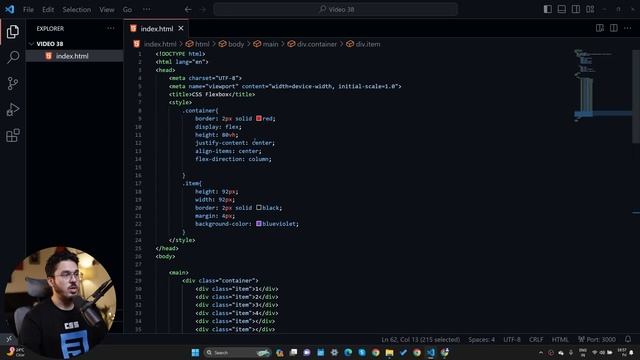Open the black color swatch picker
This screenshot has height=360, width=640.
point(259,208)
